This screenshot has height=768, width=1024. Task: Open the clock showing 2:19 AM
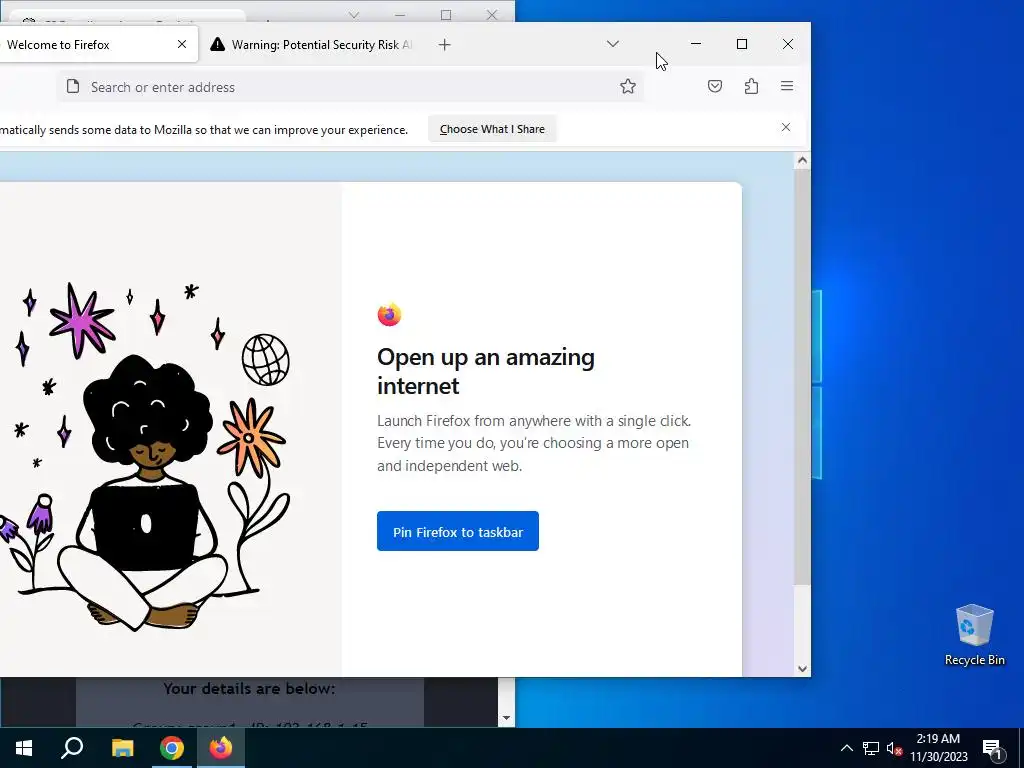point(938,748)
